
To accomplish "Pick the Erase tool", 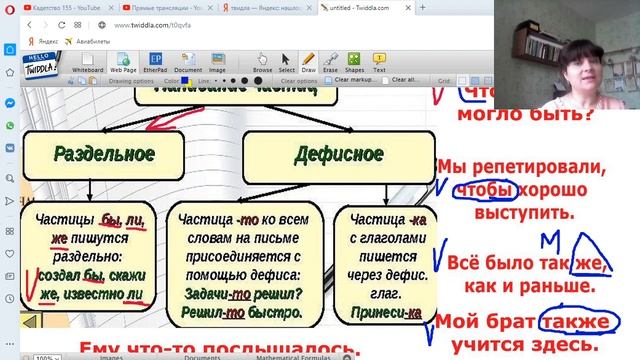I will [x=330, y=62].
